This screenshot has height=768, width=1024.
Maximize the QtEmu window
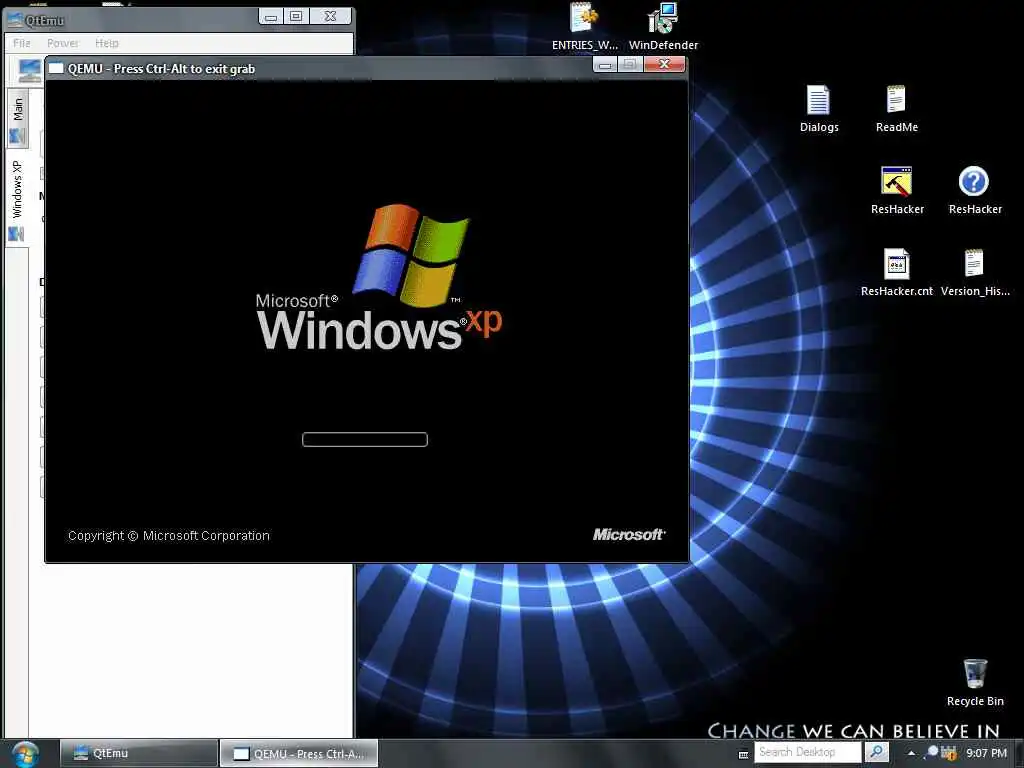coord(296,16)
